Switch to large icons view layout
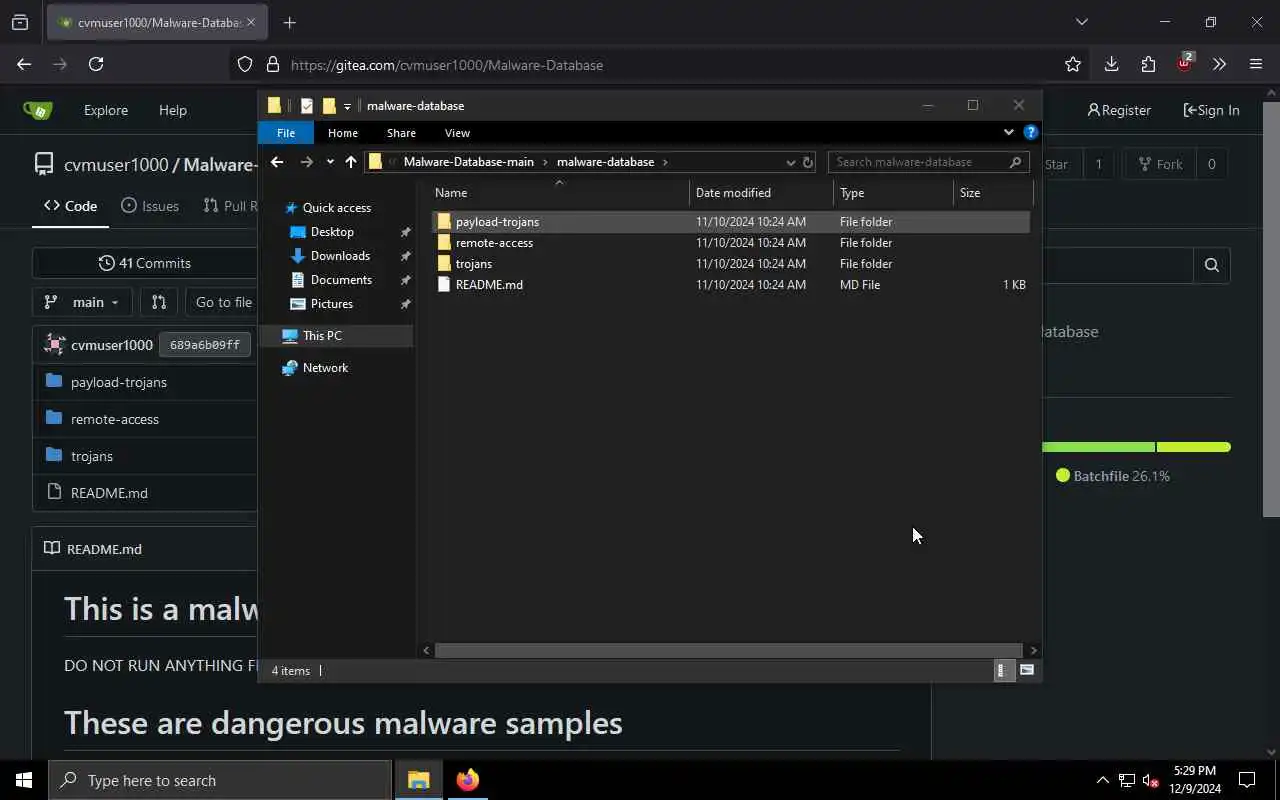The image size is (1280, 800). (1026, 671)
